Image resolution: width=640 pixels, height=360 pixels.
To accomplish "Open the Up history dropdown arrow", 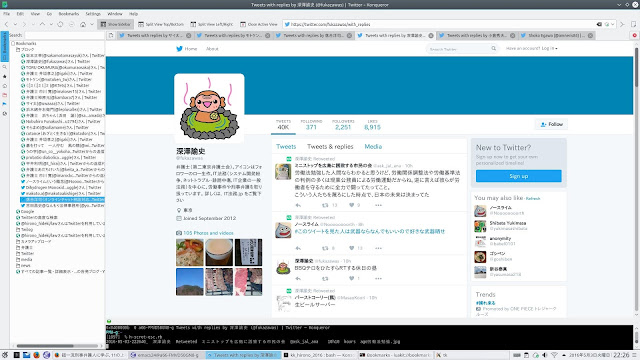I will point(51,24).
